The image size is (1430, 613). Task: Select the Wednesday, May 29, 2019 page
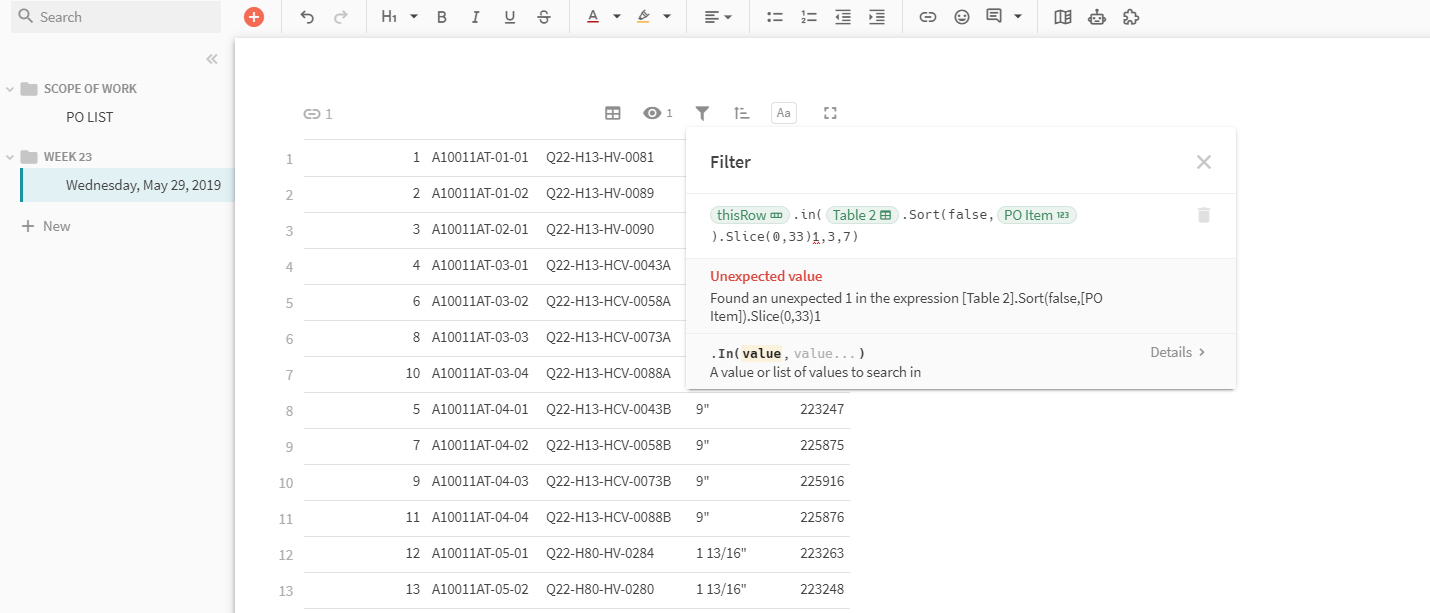click(x=143, y=185)
